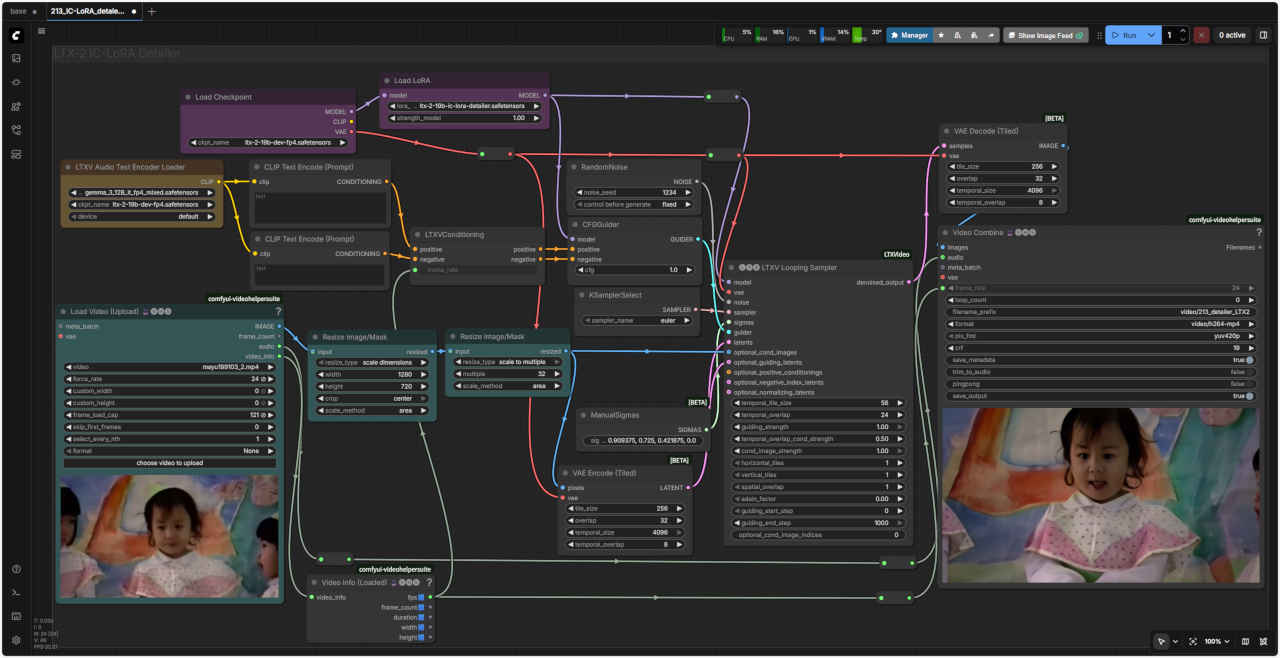
Task: Click the star icon beside Manager
Action: [941, 35]
